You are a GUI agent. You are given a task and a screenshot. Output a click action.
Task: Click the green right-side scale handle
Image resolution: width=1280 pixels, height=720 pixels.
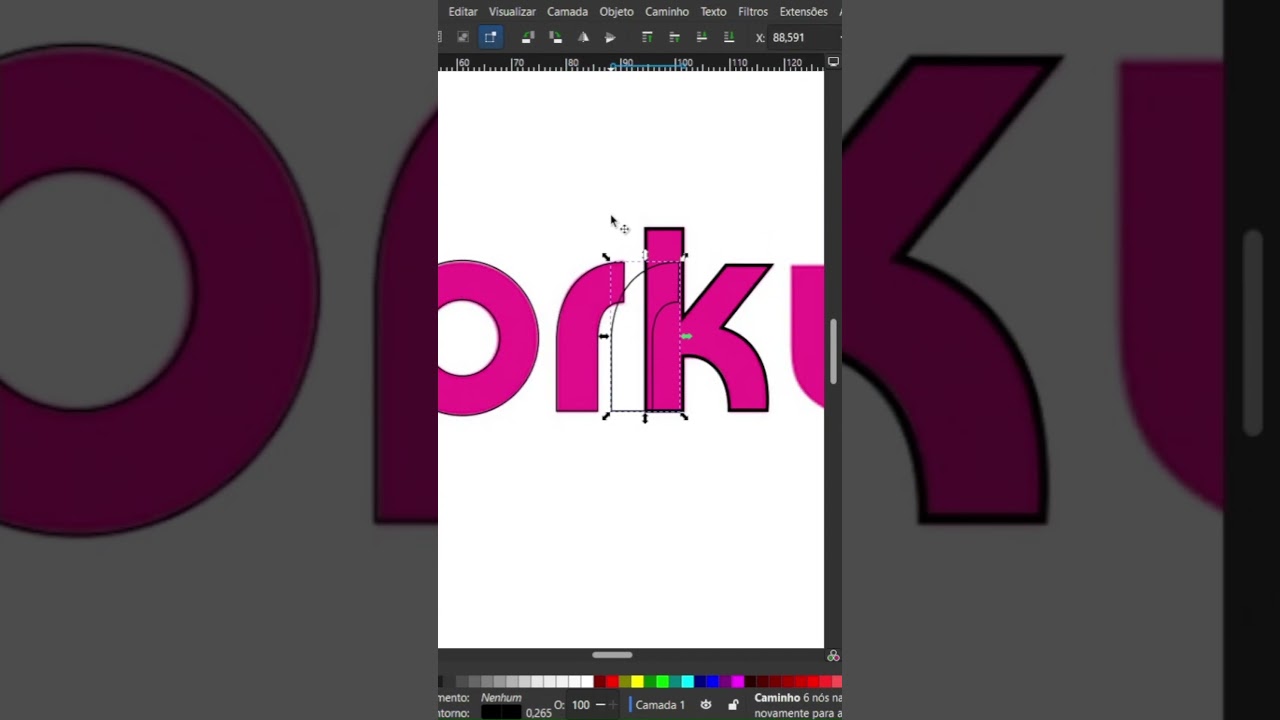pos(686,337)
